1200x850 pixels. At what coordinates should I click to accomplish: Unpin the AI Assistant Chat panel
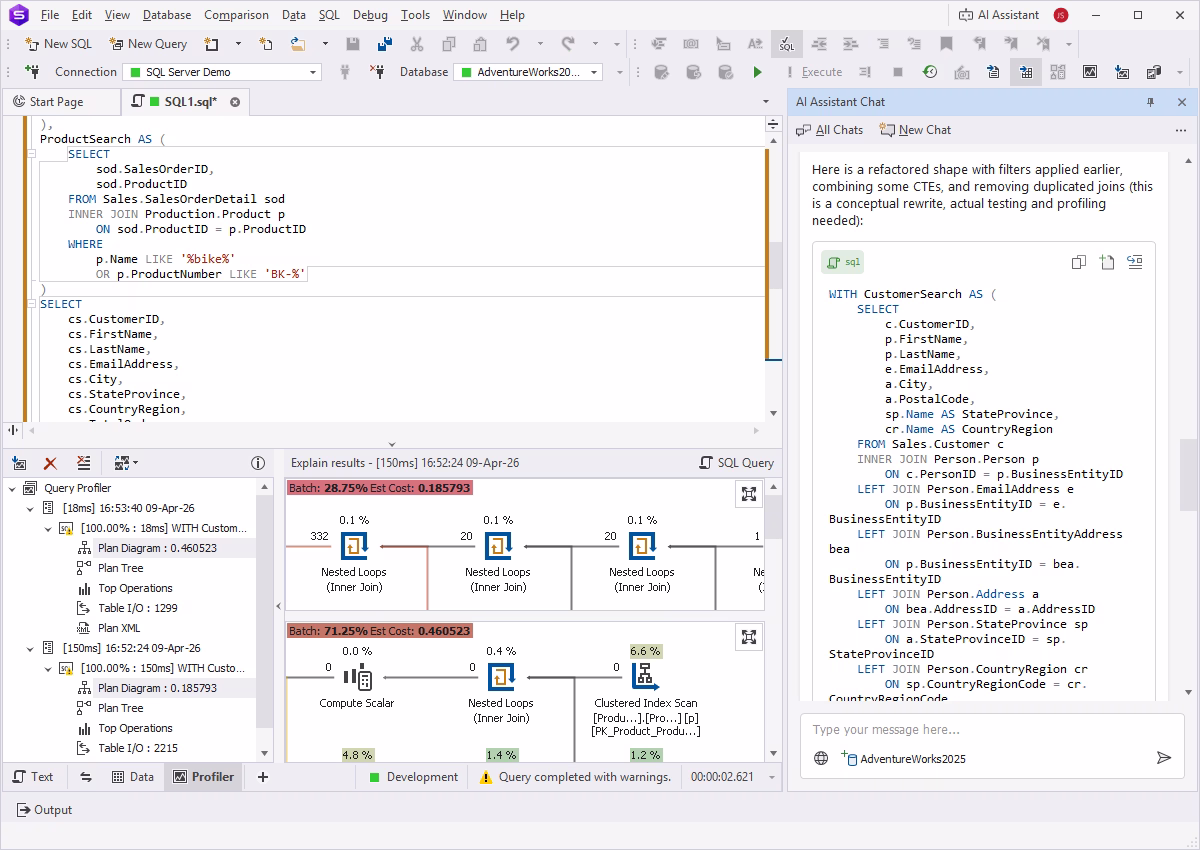[1151, 101]
